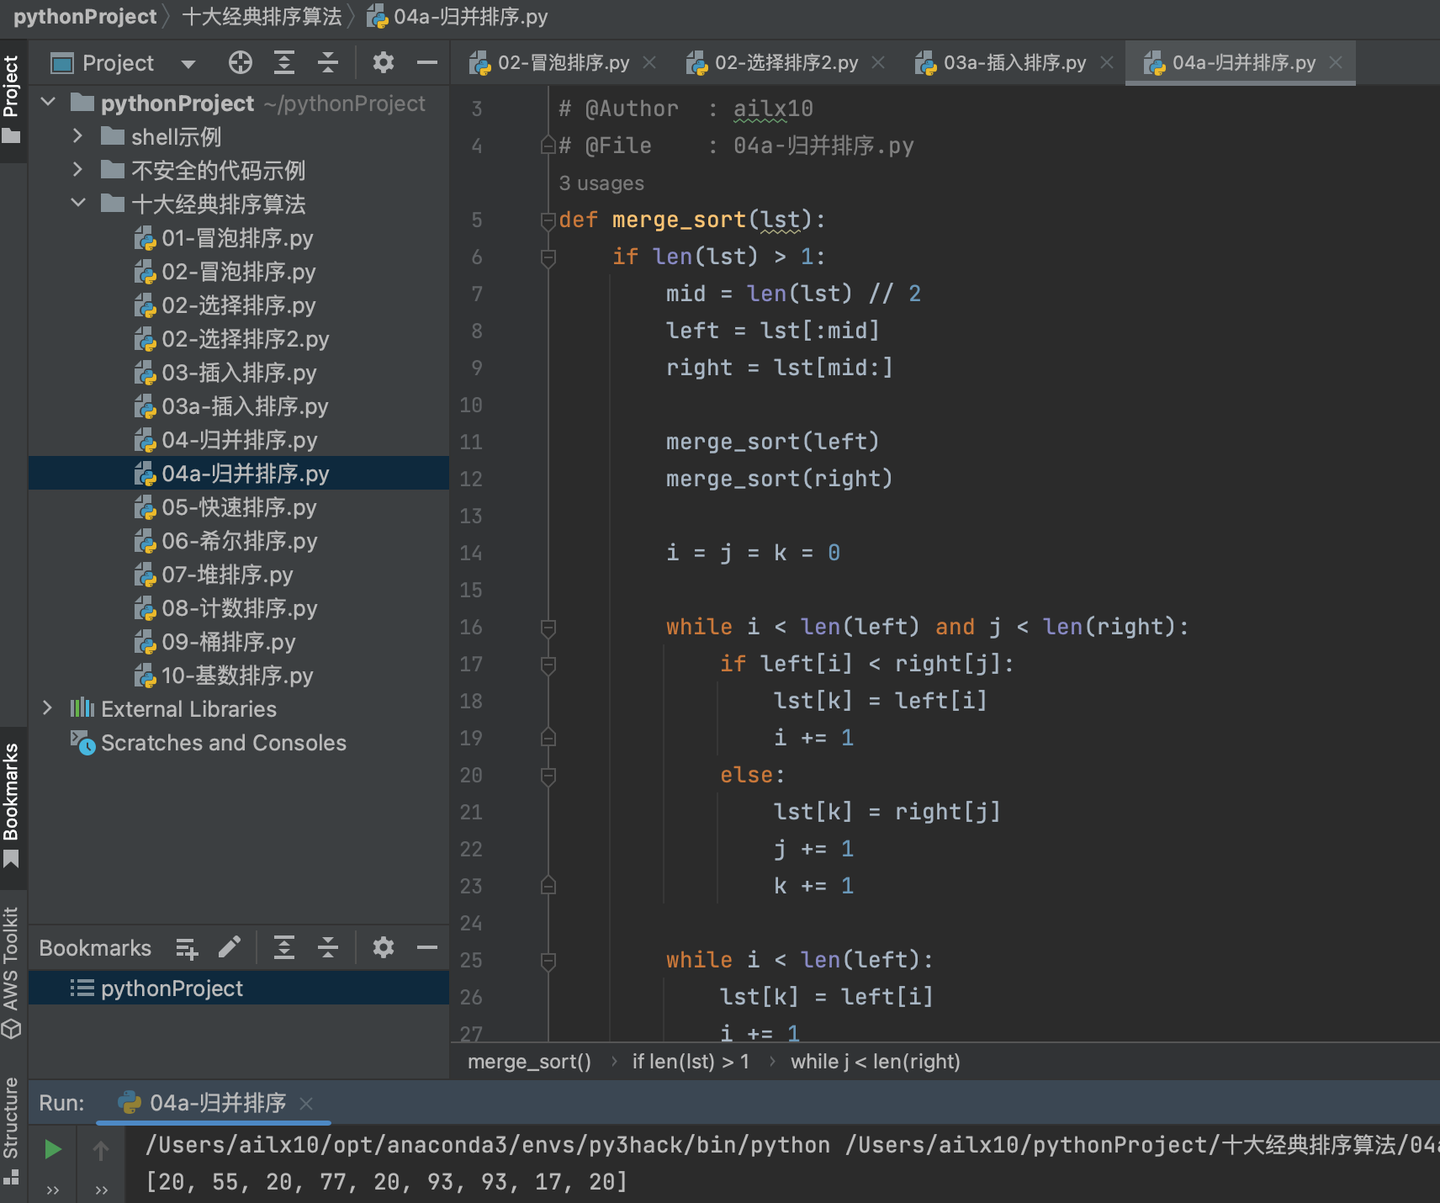Click Collapse All icon in Bookmarks panel
The height and width of the screenshot is (1203, 1440).
pyautogui.click(x=328, y=947)
